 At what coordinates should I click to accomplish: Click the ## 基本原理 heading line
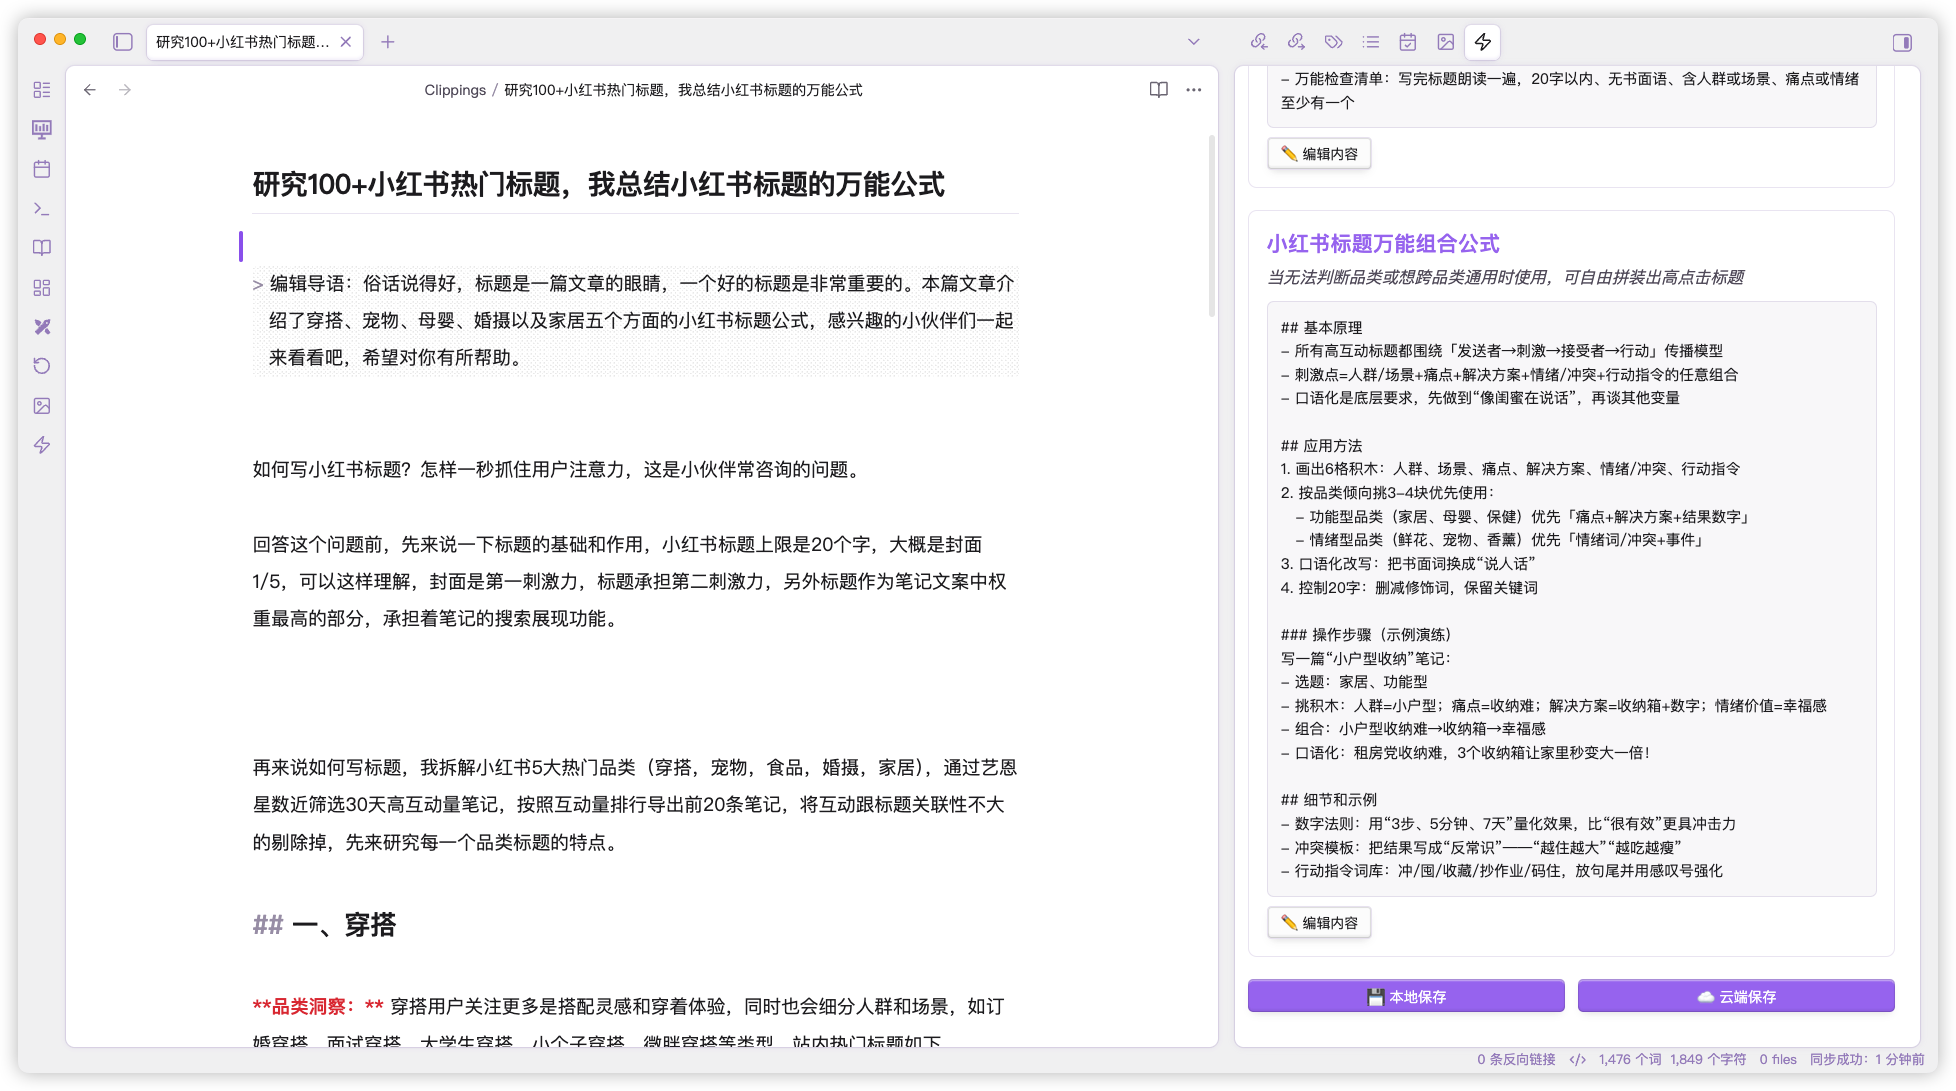(x=1321, y=328)
